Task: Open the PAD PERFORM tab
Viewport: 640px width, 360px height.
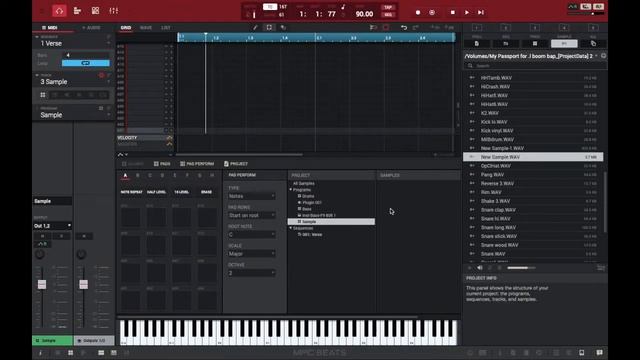Action: tap(197, 164)
